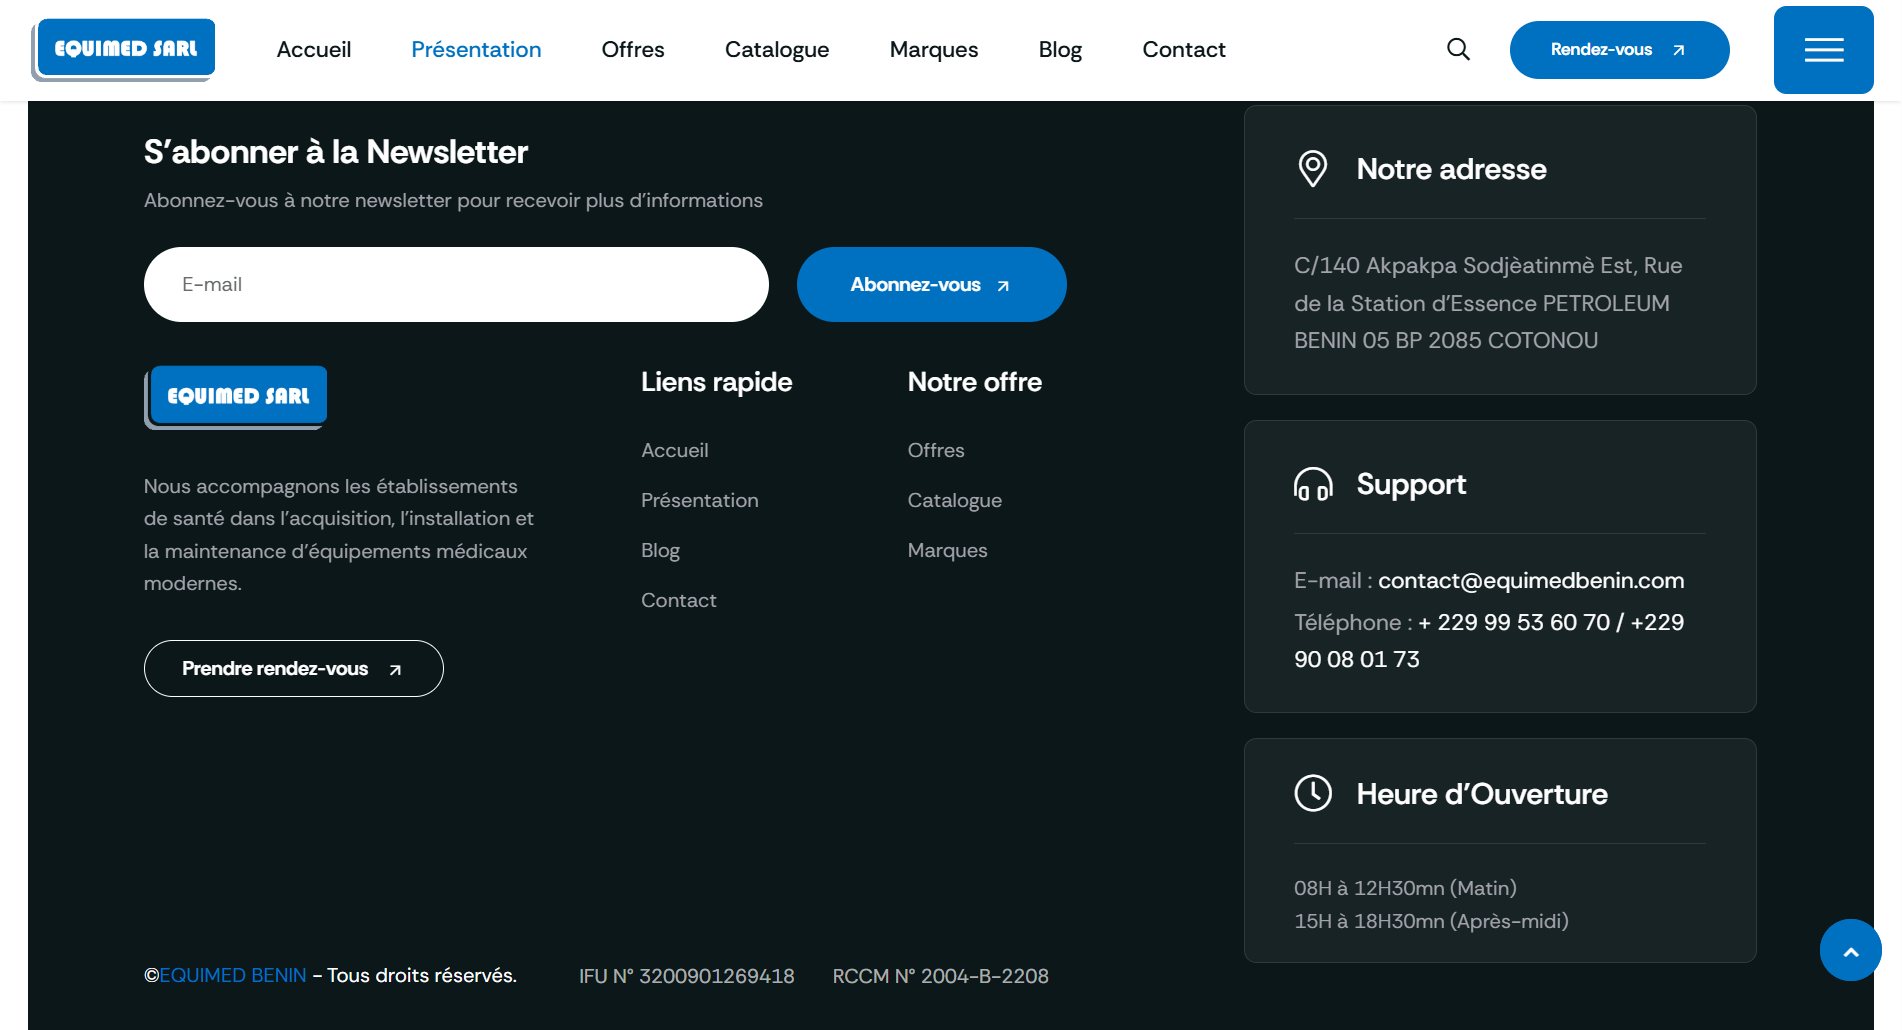This screenshot has height=1030, width=1902.
Task: Click the Tous droits réservés text
Action: point(421,975)
